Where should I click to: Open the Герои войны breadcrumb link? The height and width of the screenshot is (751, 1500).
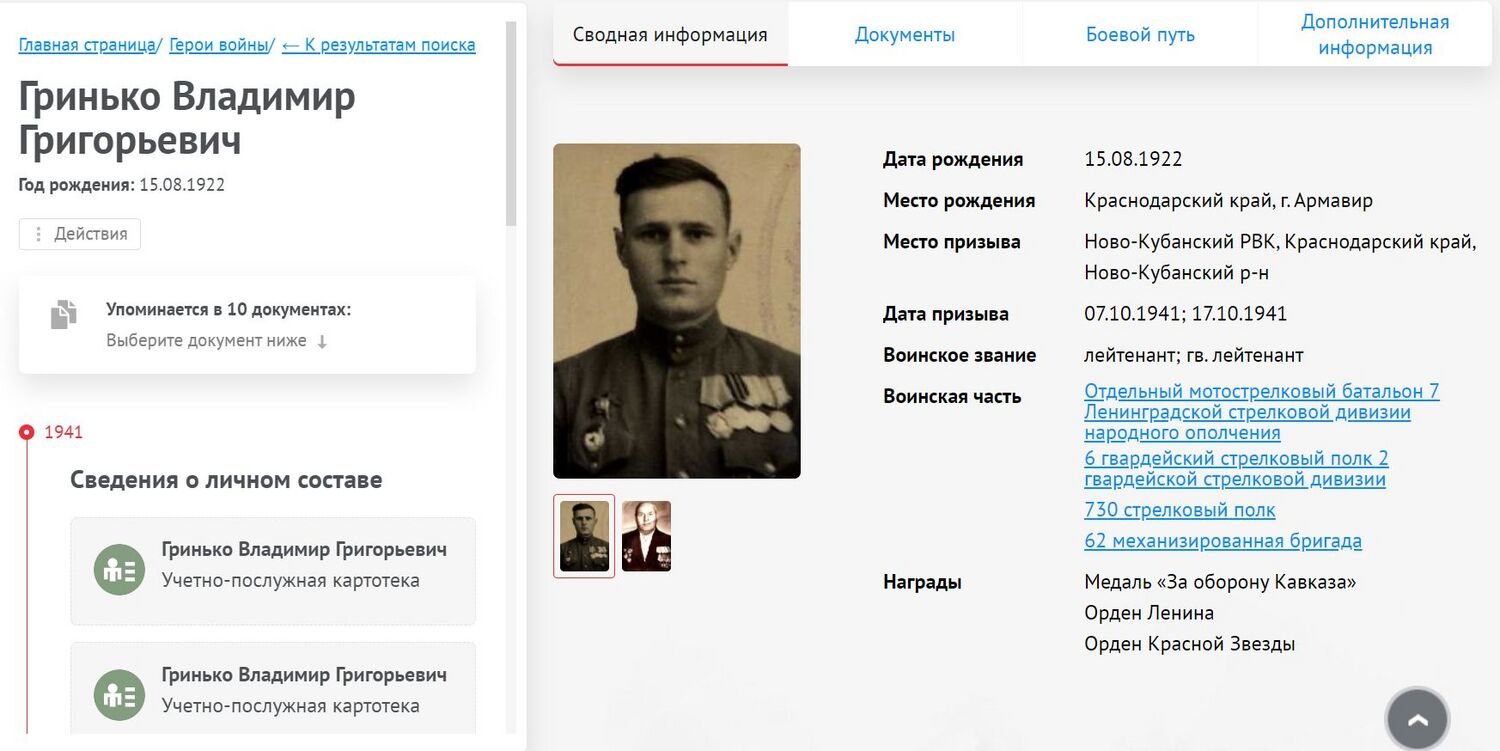coord(219,45)
